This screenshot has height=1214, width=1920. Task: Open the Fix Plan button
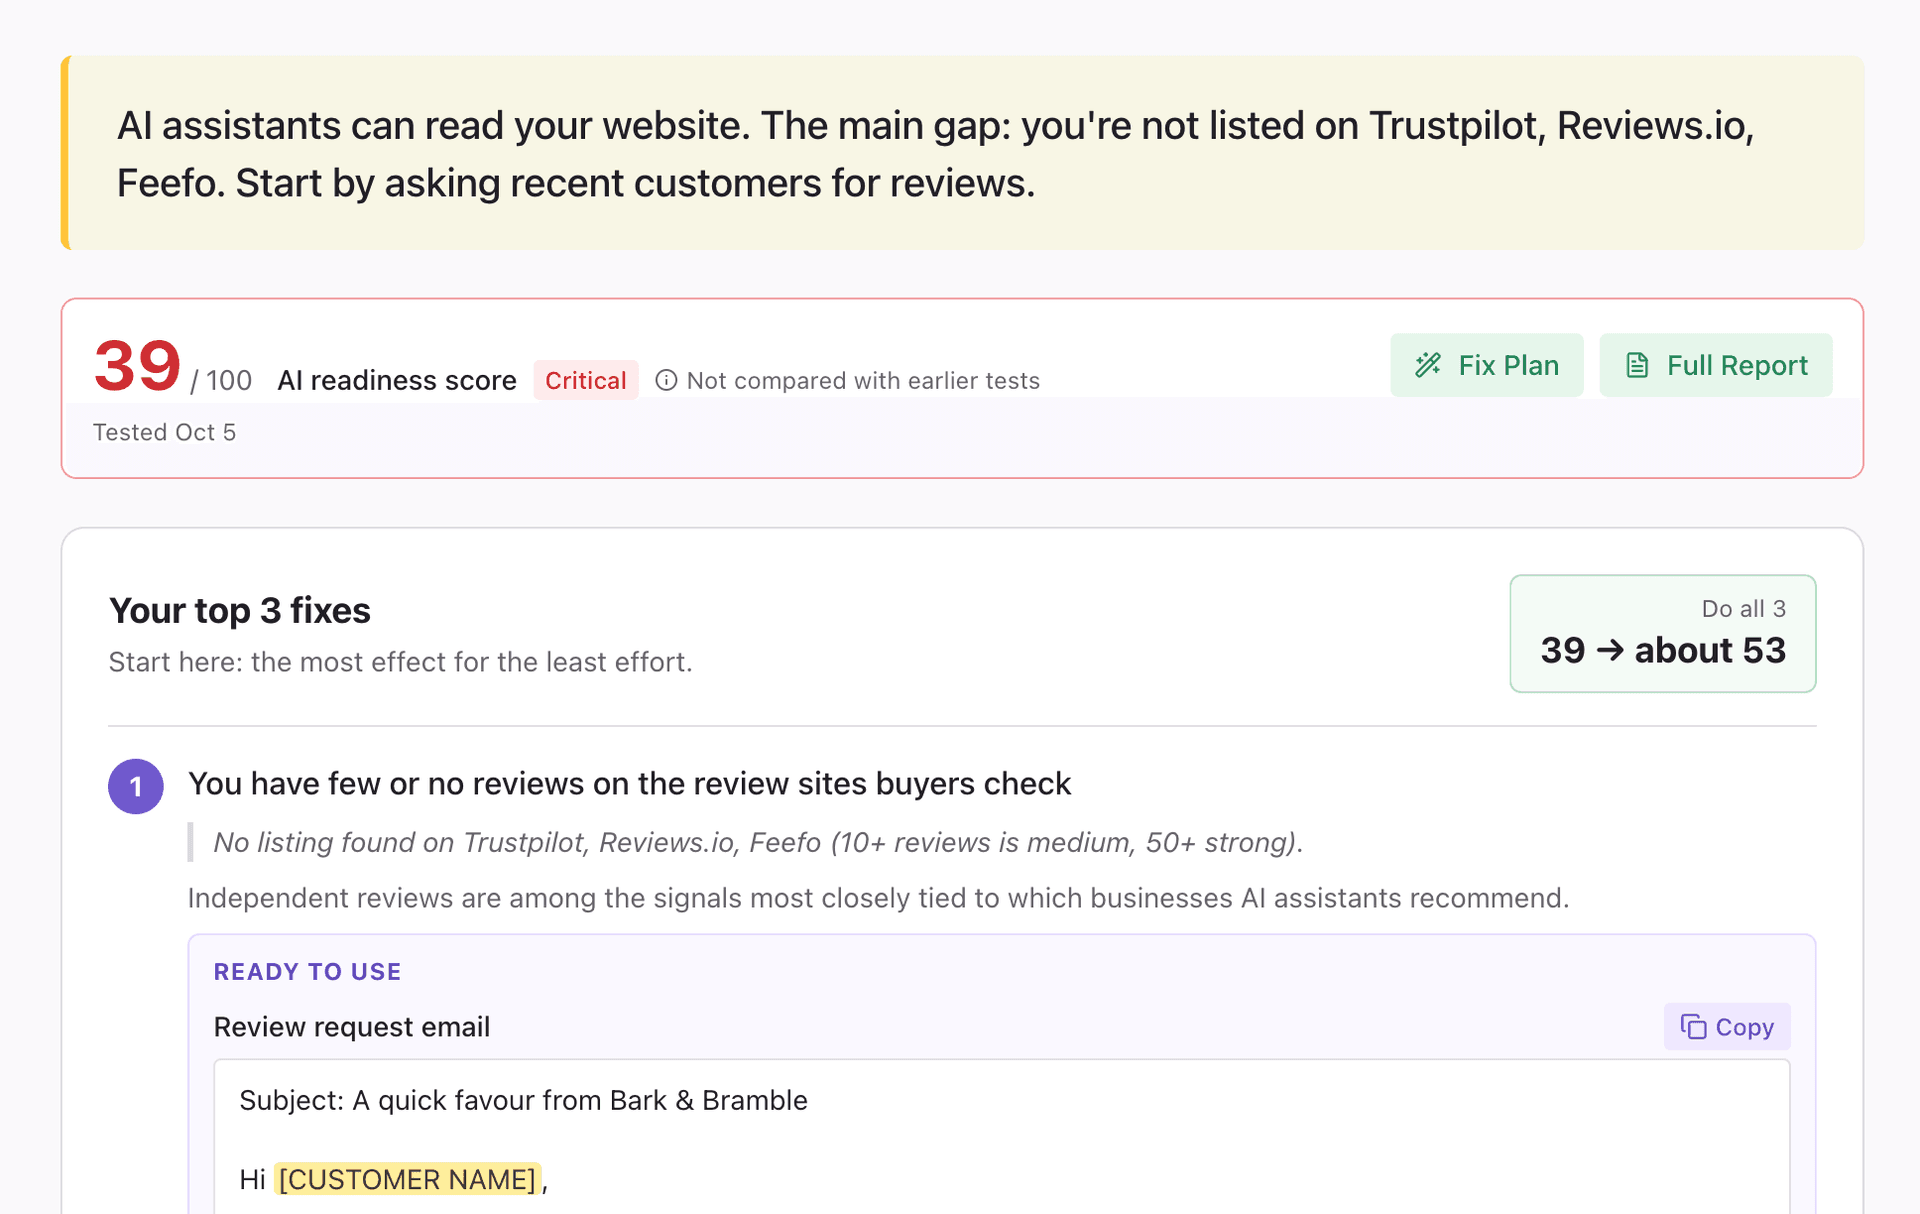(x=1486, y=365)
